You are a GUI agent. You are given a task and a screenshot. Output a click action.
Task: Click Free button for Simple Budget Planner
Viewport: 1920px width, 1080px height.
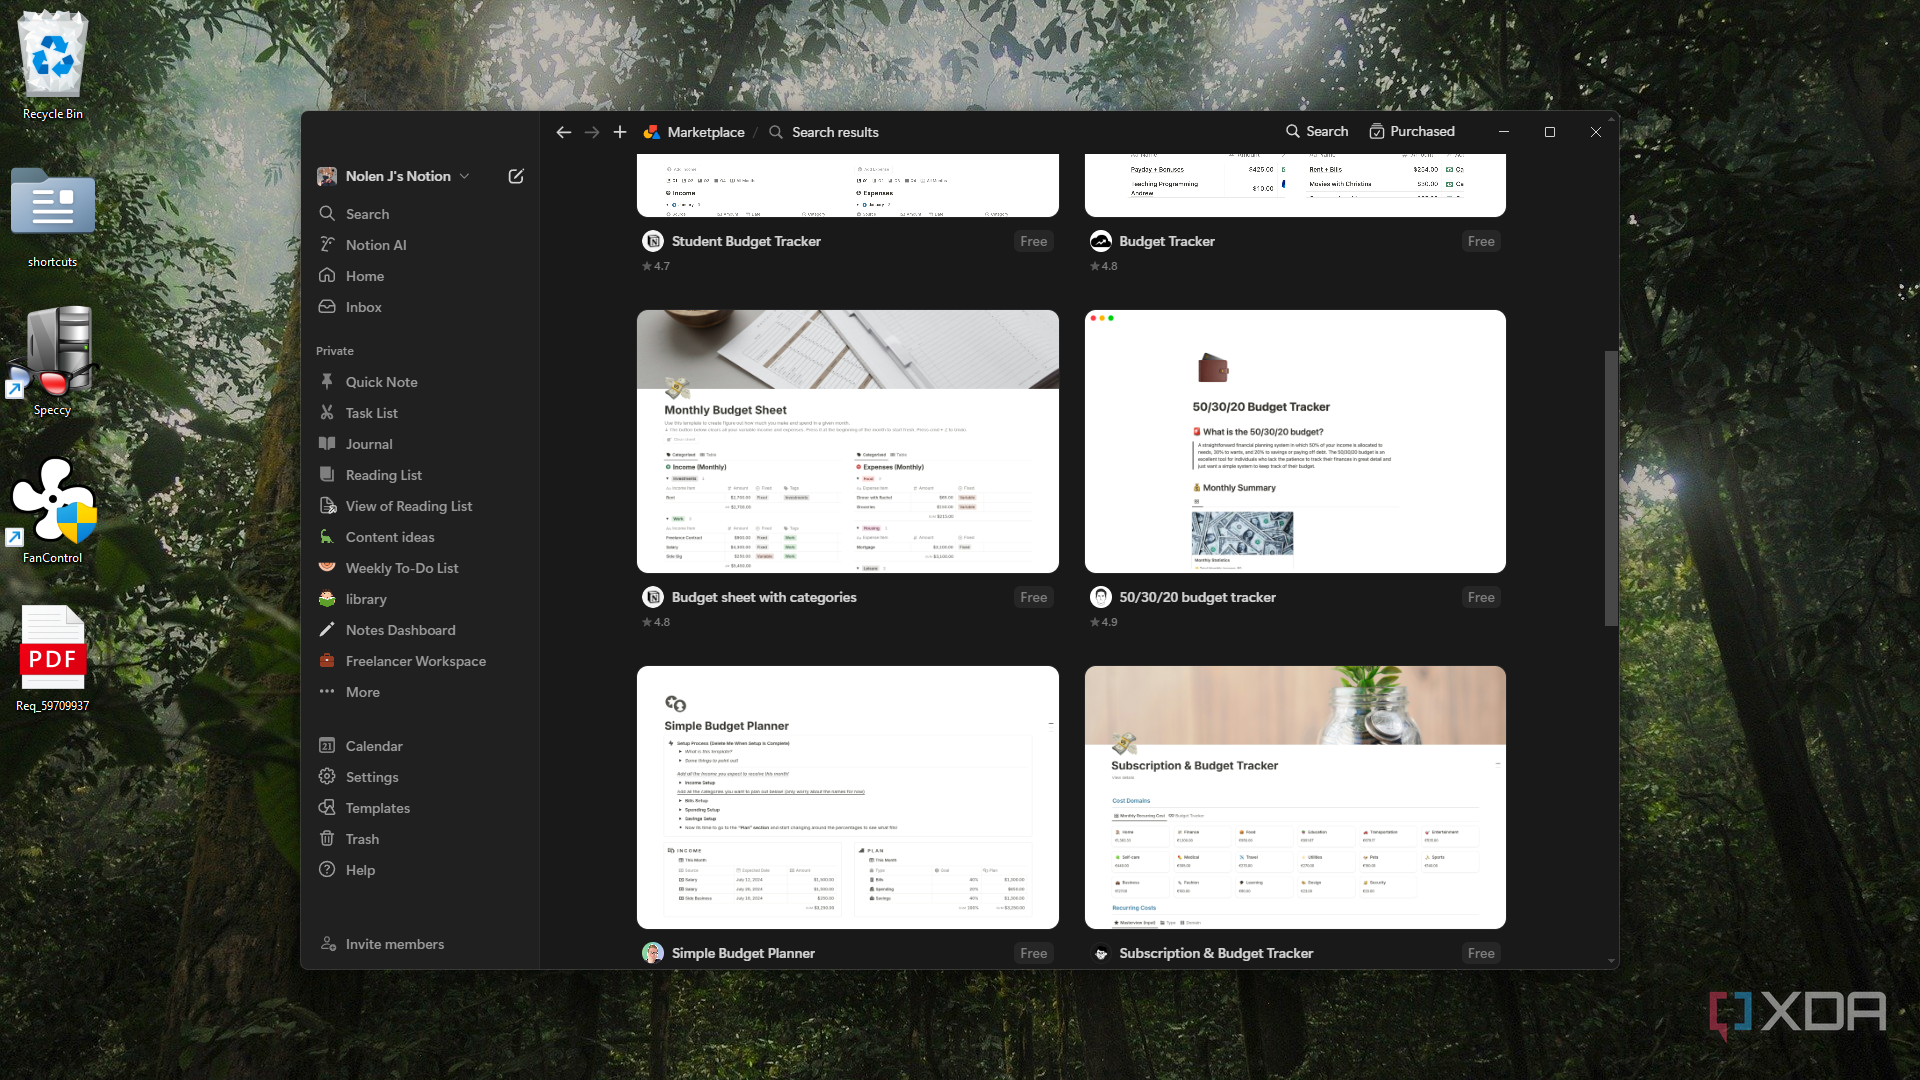pyautogui.click(x=1034, y=953)
